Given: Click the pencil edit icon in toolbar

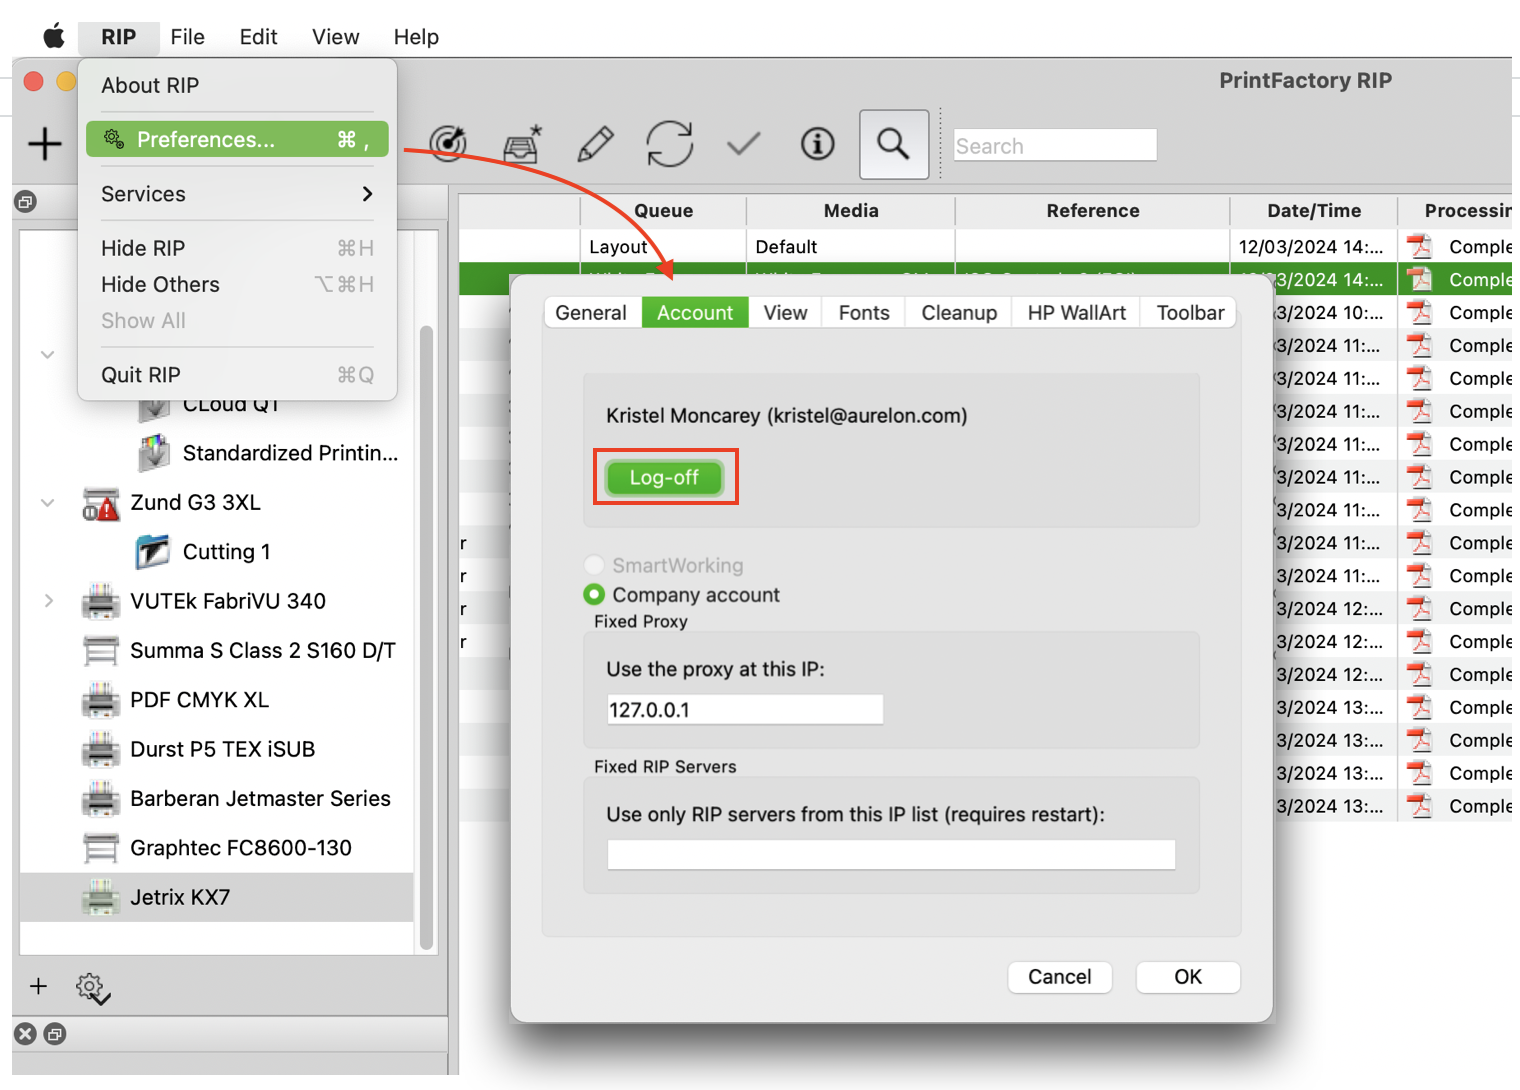Looking at the screenshot, I should (x=595, y=144).
